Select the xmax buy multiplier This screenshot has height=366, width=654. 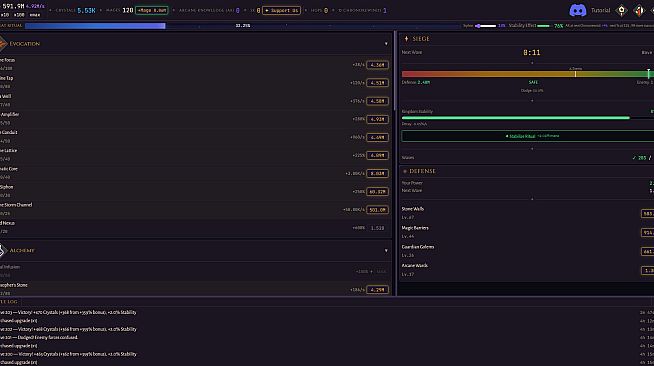[x=35, y=15]
